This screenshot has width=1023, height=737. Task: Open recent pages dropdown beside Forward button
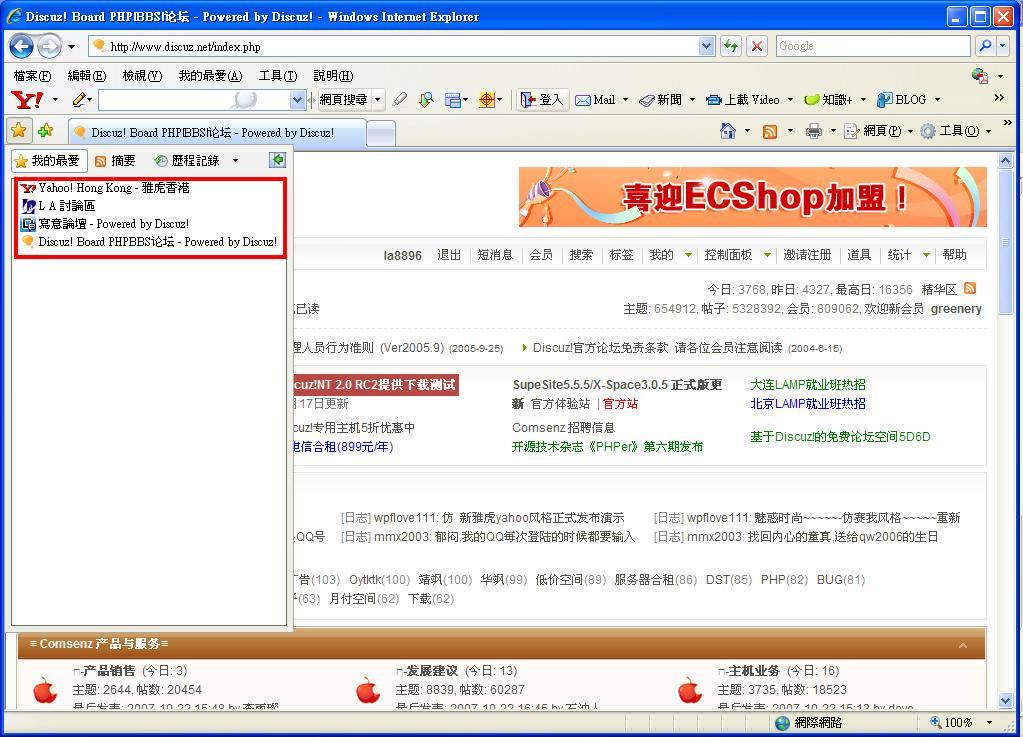[x=71, y=46]
